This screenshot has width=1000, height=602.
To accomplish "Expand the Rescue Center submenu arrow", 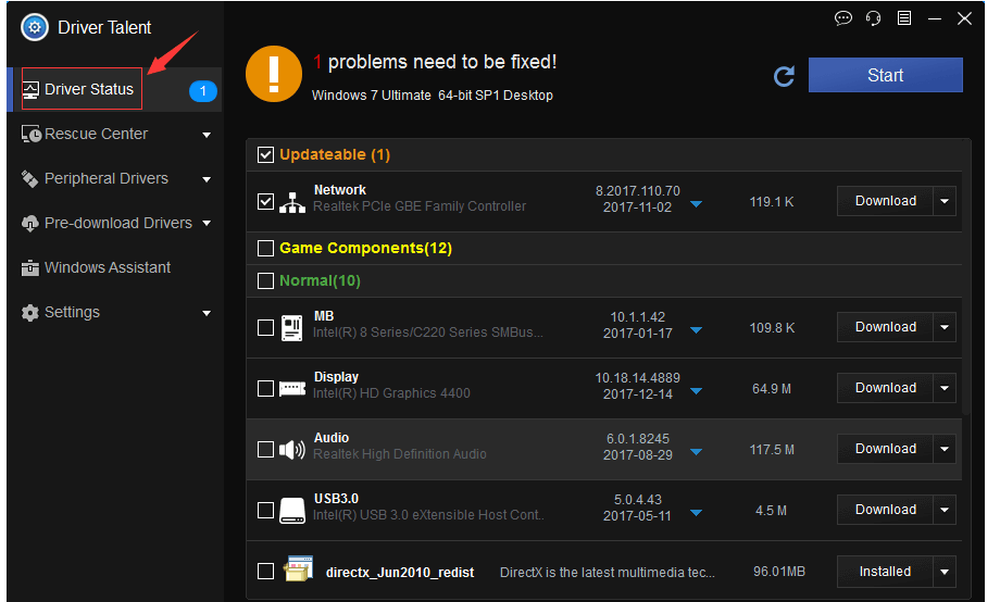I will pos(207,135).
